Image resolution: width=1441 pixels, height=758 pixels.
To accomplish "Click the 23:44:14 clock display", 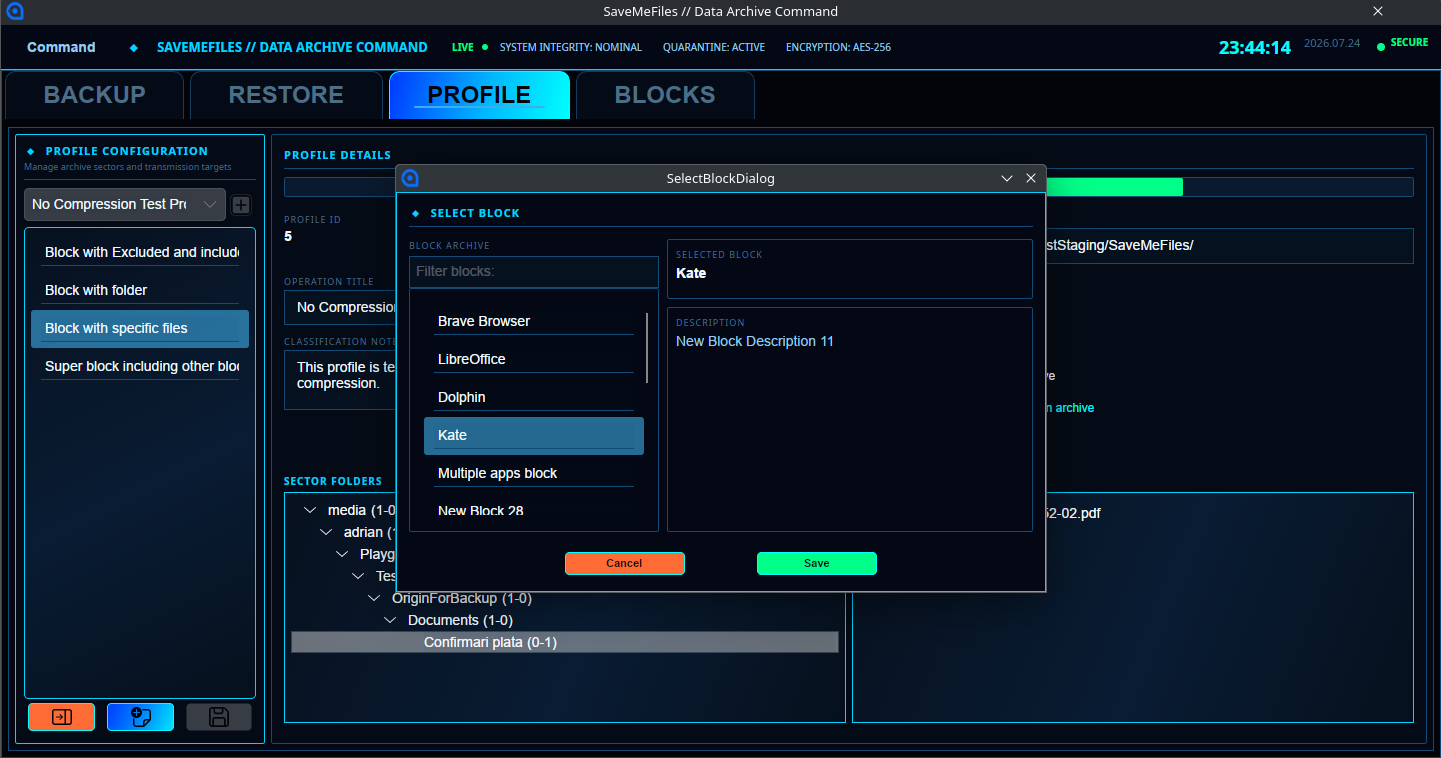I will (x=1254, y=47).
